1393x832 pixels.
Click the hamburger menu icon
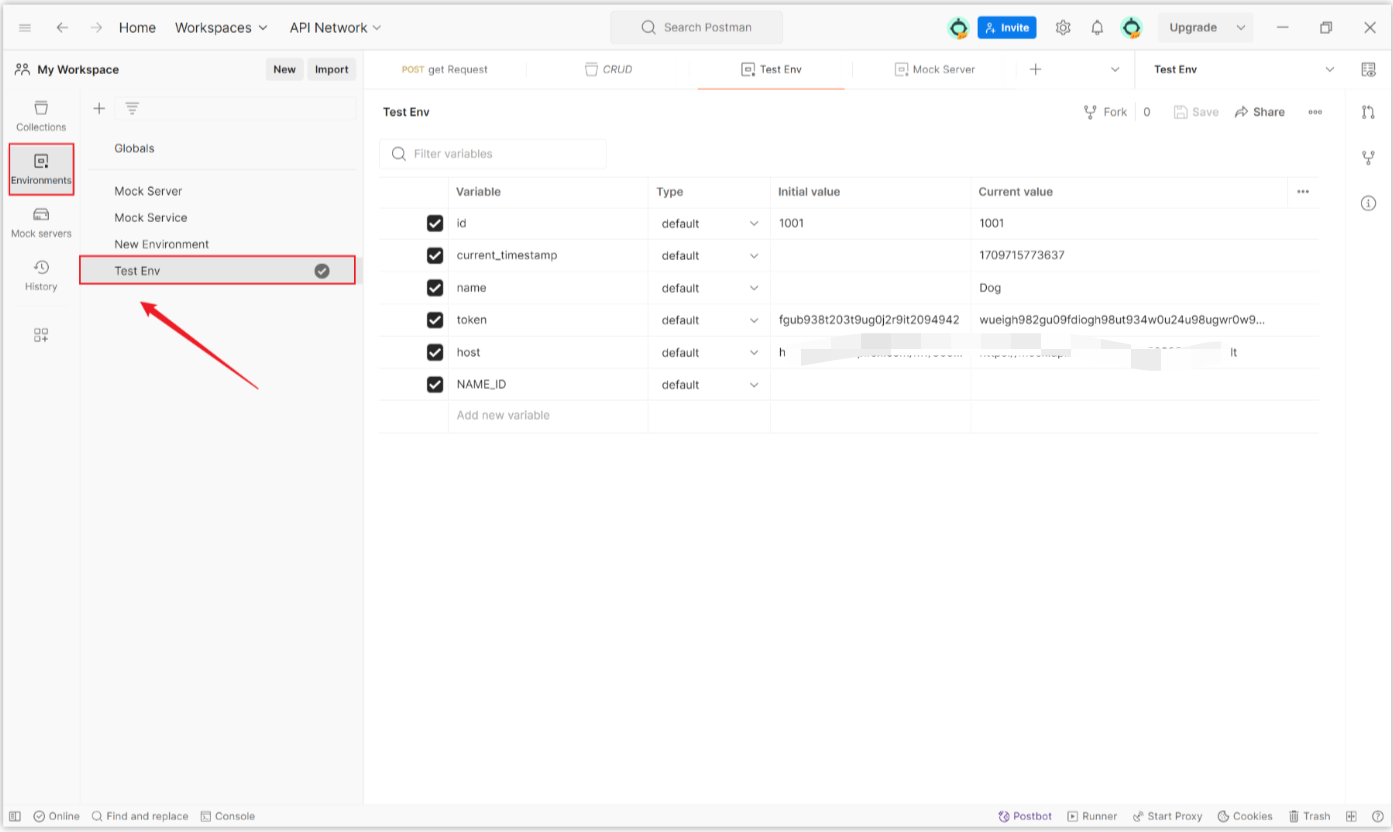25,28
